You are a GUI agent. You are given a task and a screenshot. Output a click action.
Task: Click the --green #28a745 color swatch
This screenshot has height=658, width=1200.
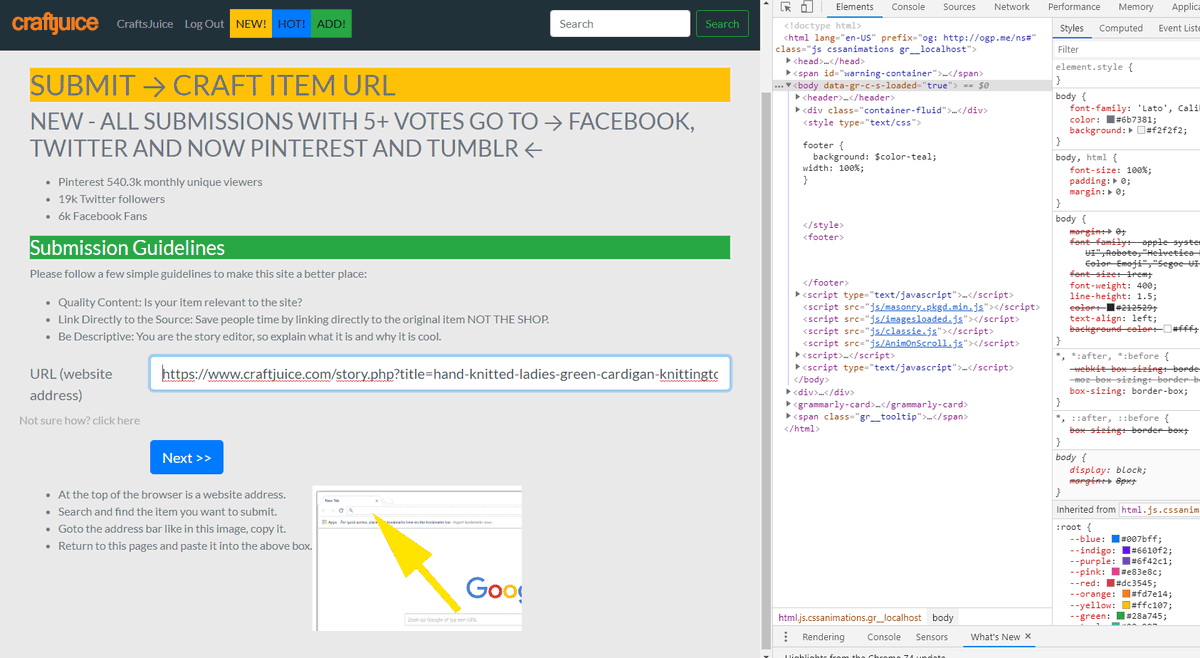[x=1119, y=616]
